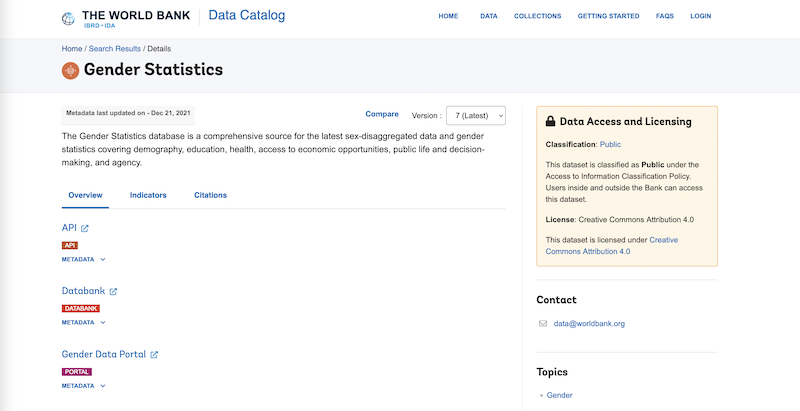Click the orange Gender Statistics dataset icon
Screen dimensions: 800x411
click(x=70, y=70)
